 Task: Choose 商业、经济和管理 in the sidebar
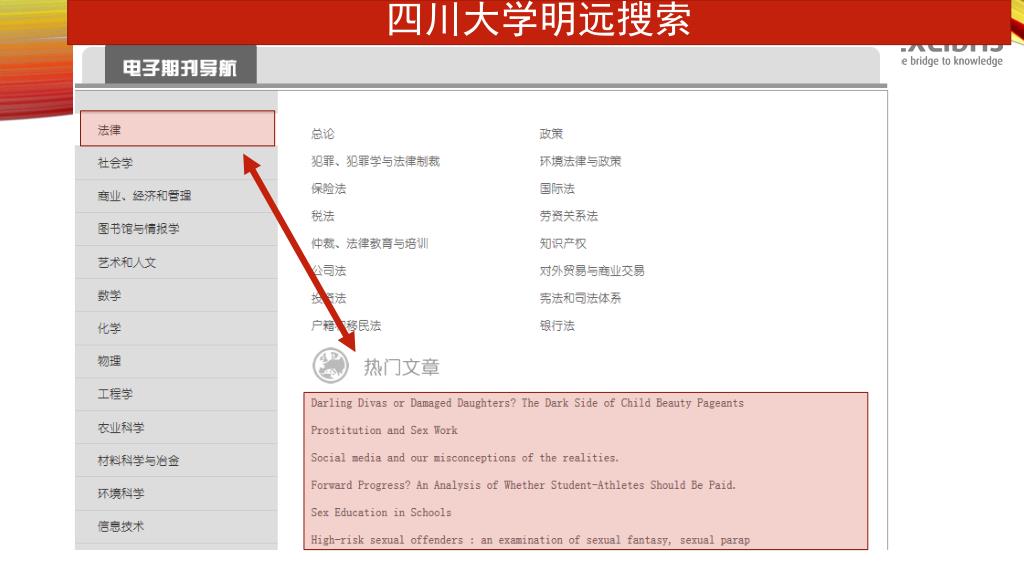pyautogui.click(x=176, y=196)
